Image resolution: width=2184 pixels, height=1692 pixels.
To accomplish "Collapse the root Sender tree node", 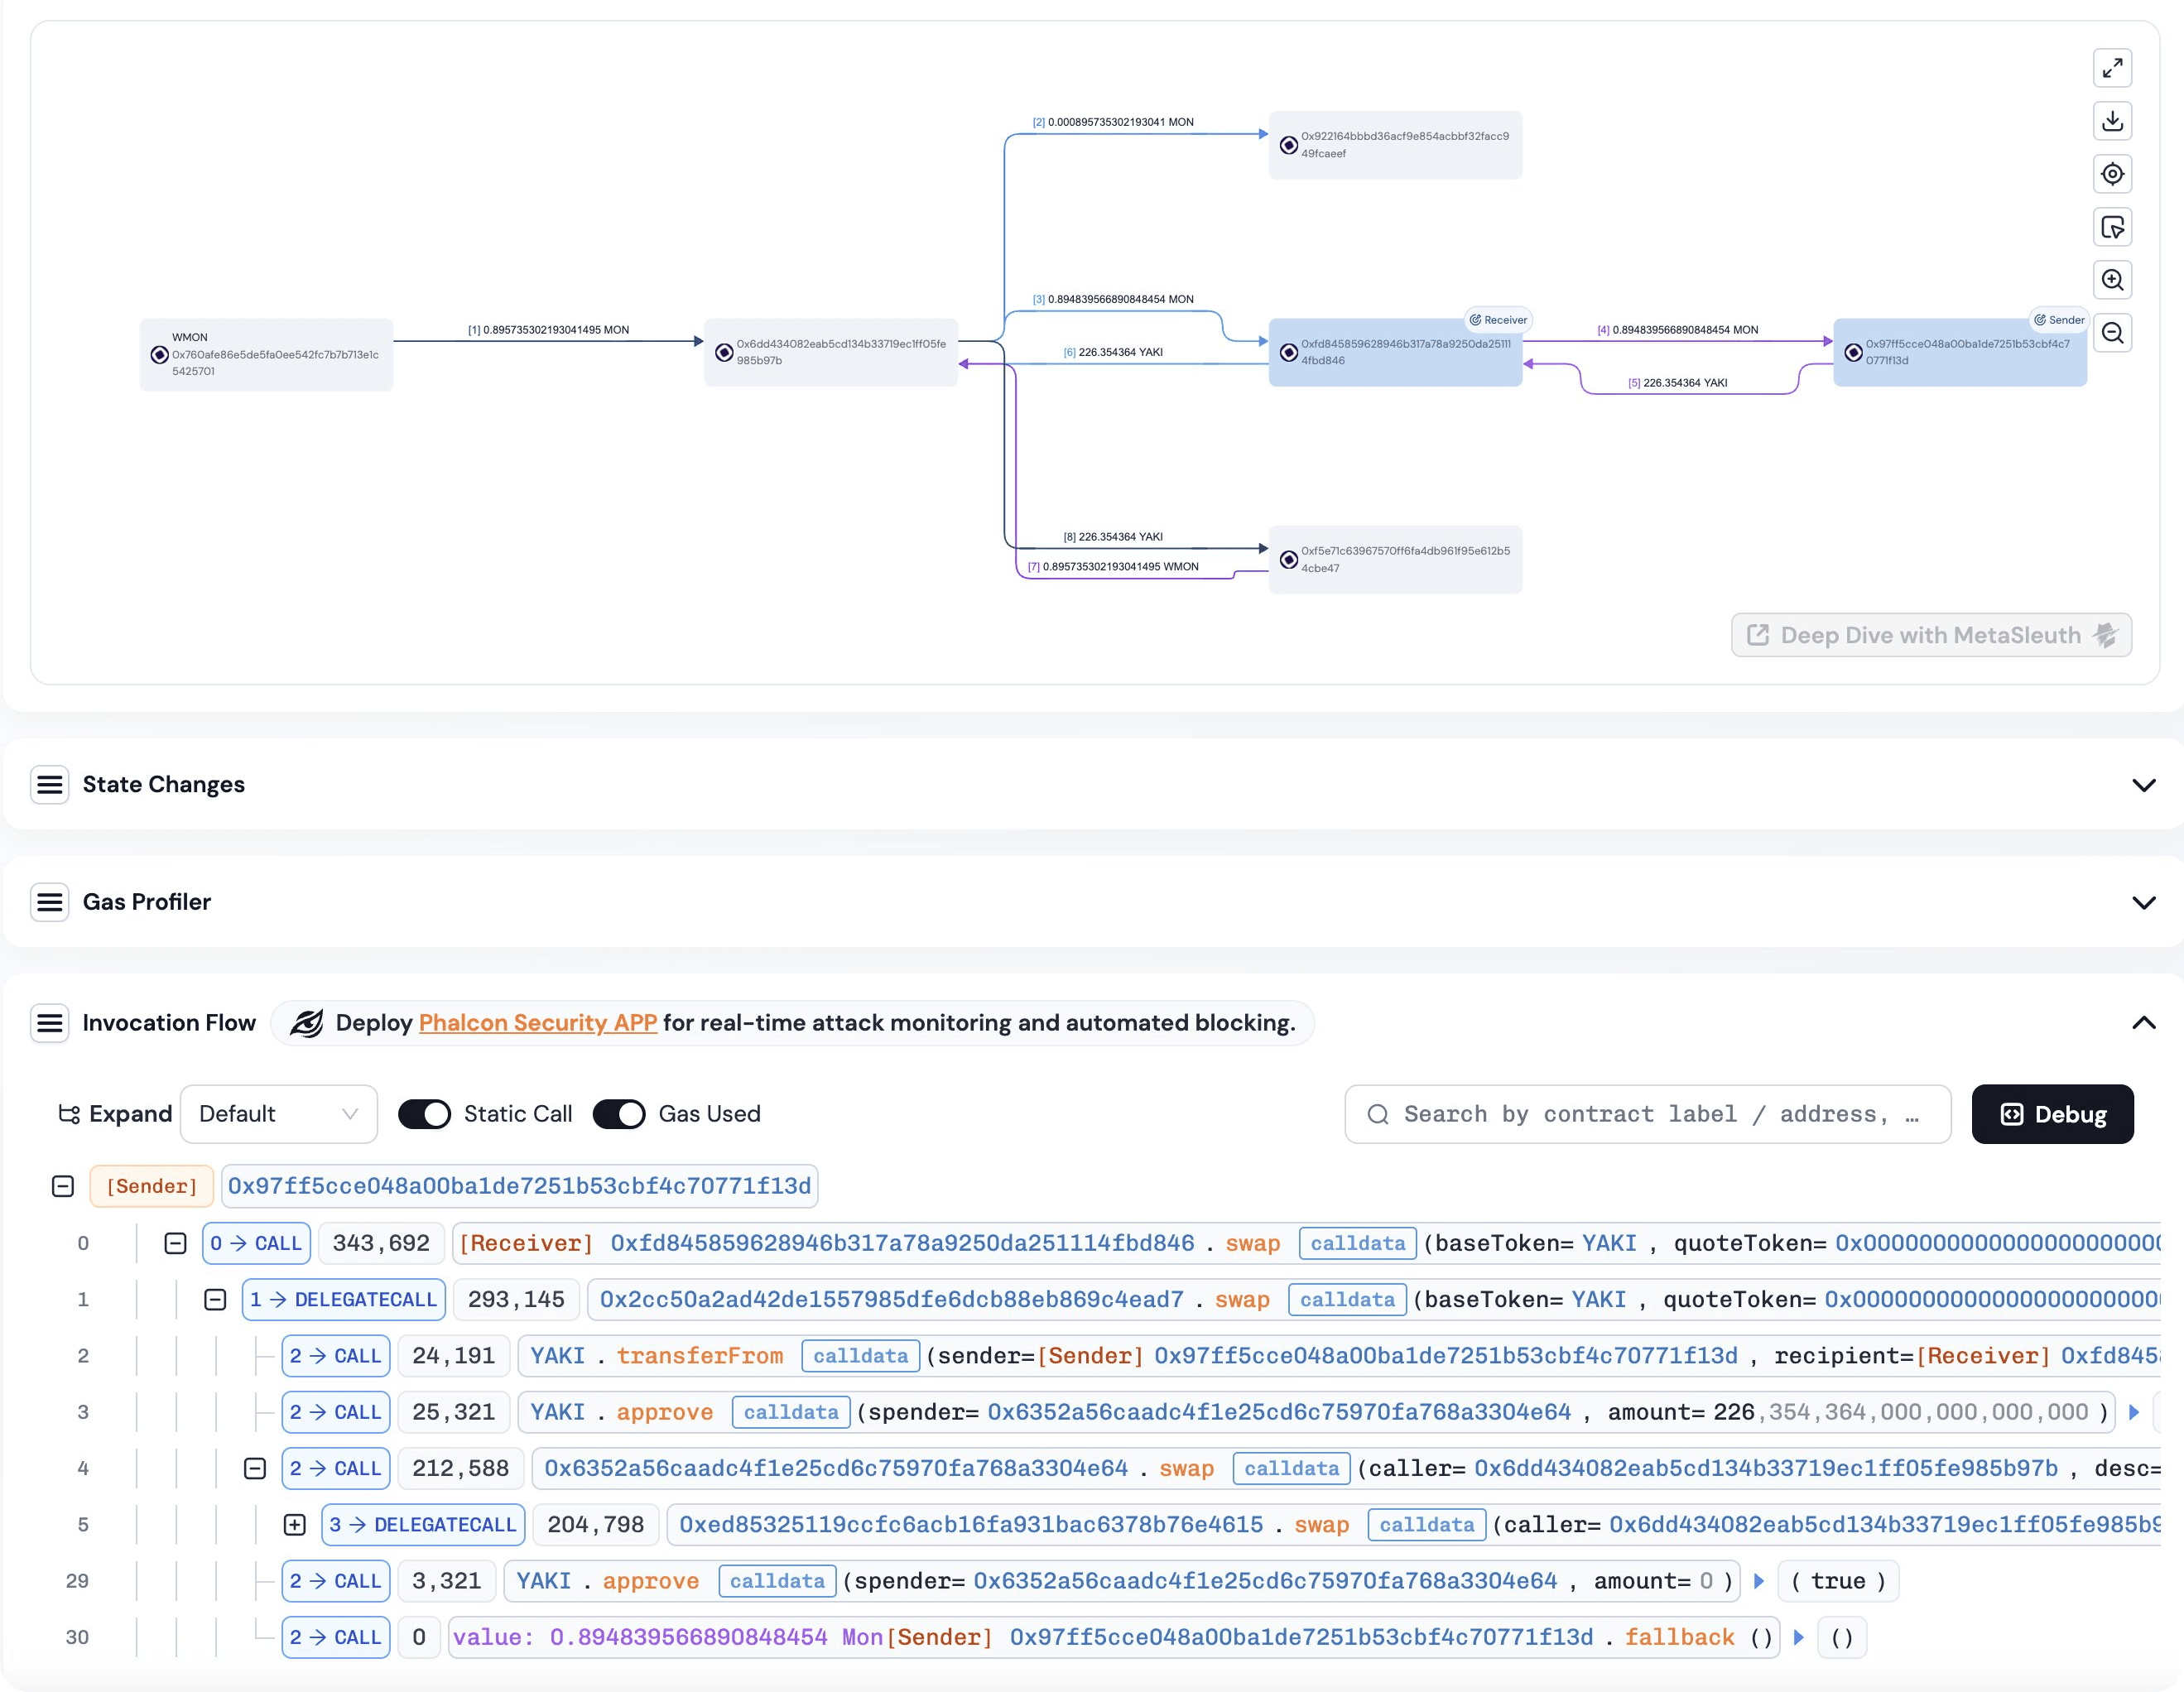I will click(63, 1186).
